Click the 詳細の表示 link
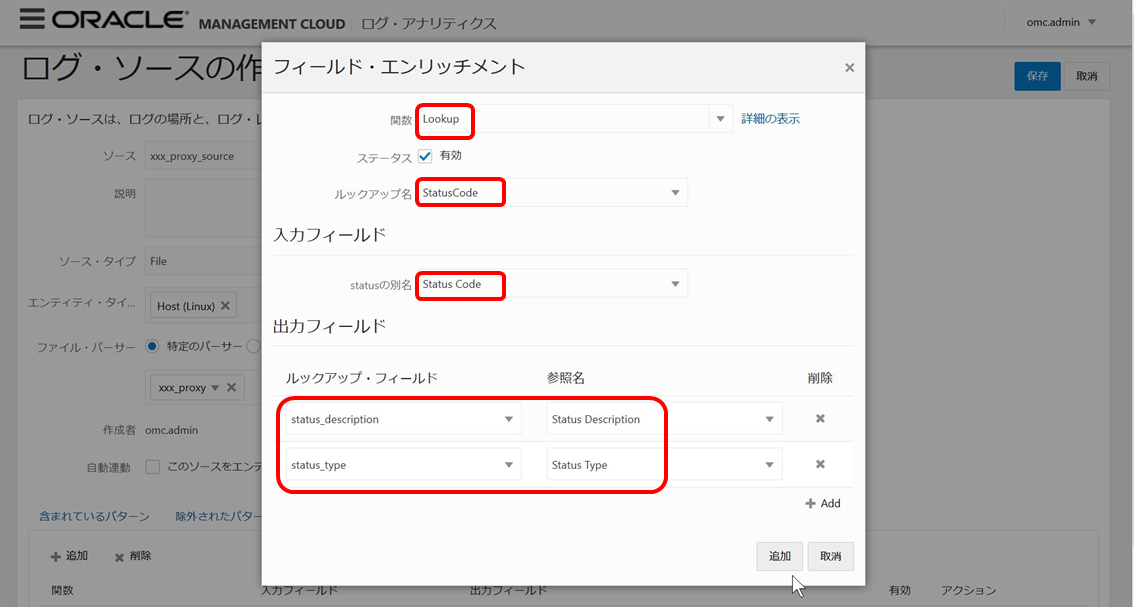The height and width of the screenshot is (607, 1134). pyautogui.click(x=770, y=119)
